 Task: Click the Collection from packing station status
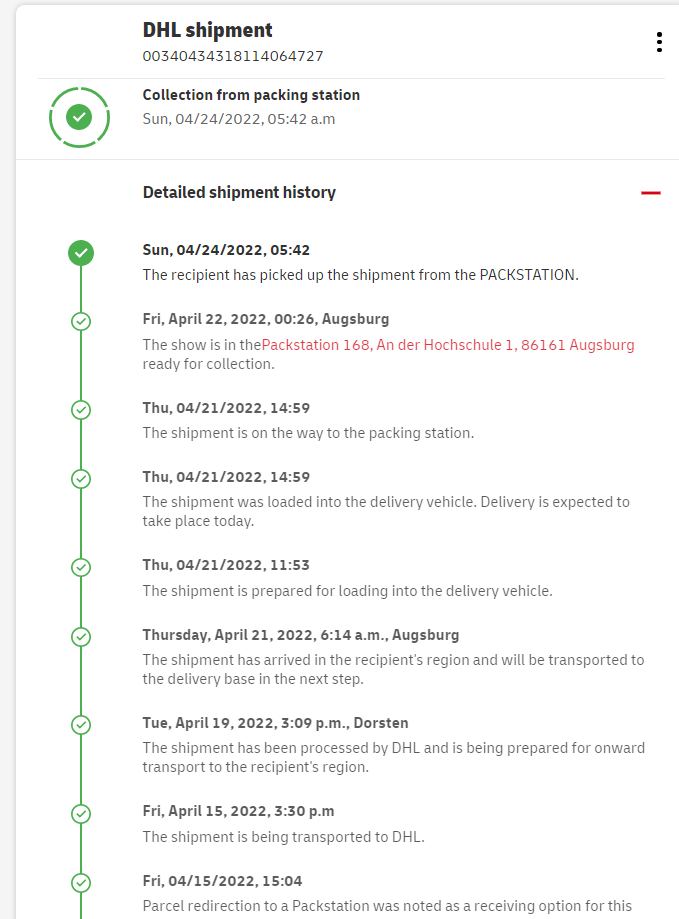click(x=251, y=96)
